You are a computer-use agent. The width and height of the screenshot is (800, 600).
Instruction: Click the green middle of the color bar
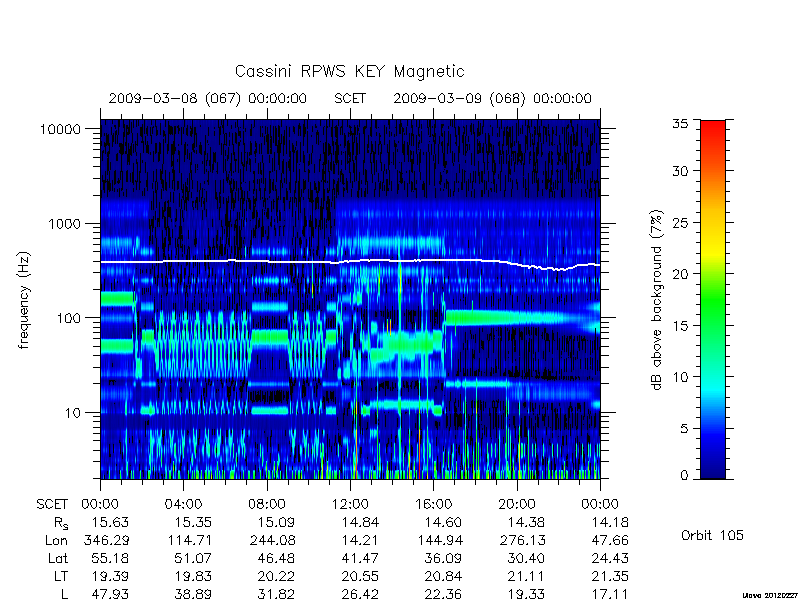(713, 301)
